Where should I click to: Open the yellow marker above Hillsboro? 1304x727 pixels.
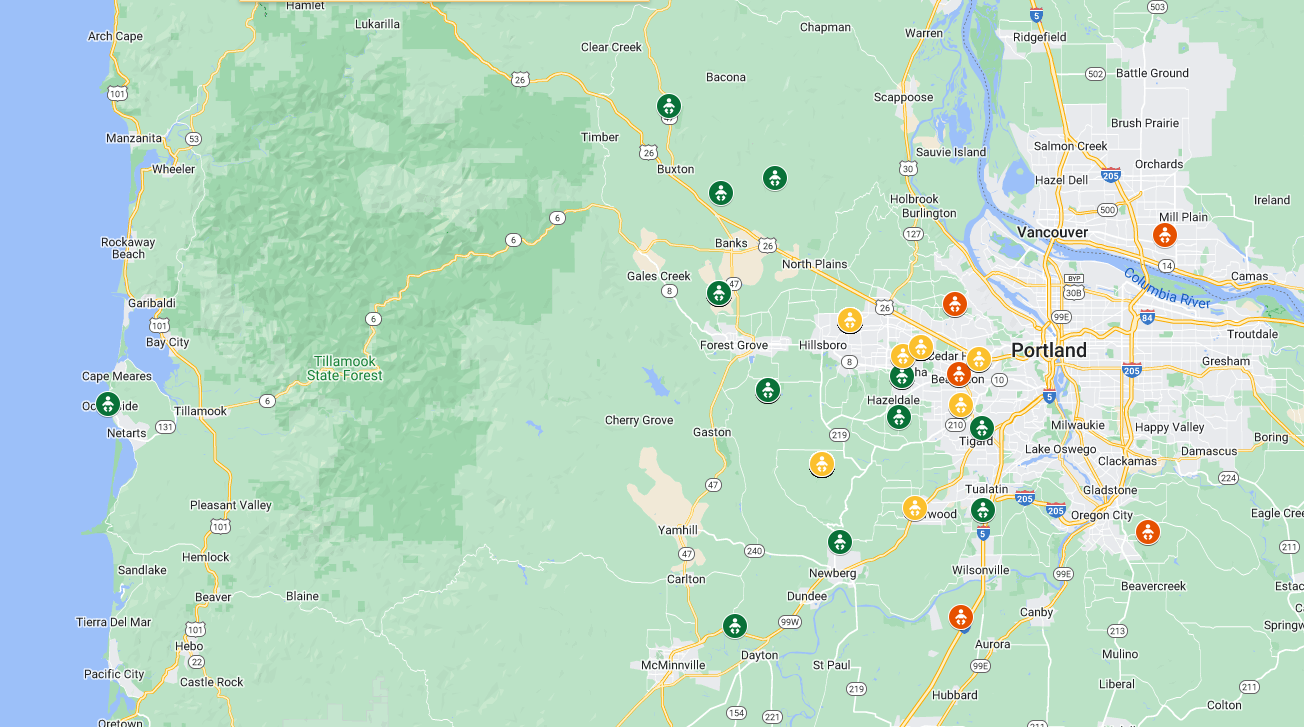849,320
